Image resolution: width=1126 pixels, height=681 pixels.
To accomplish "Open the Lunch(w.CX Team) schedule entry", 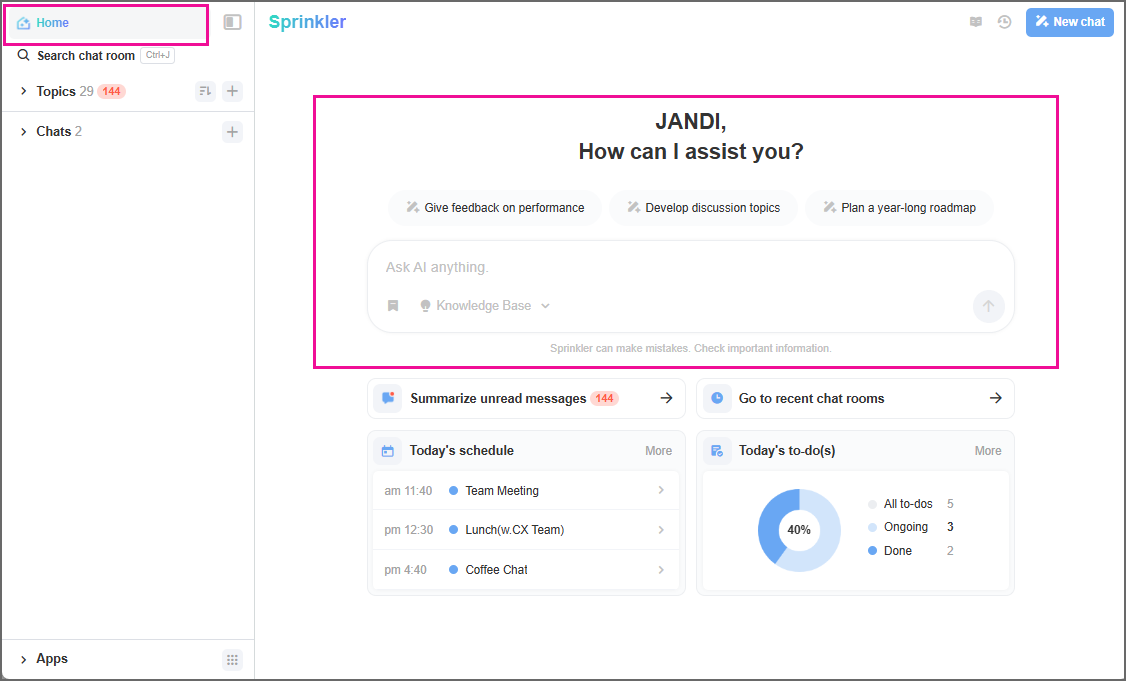I will click(x=526, y=530).
